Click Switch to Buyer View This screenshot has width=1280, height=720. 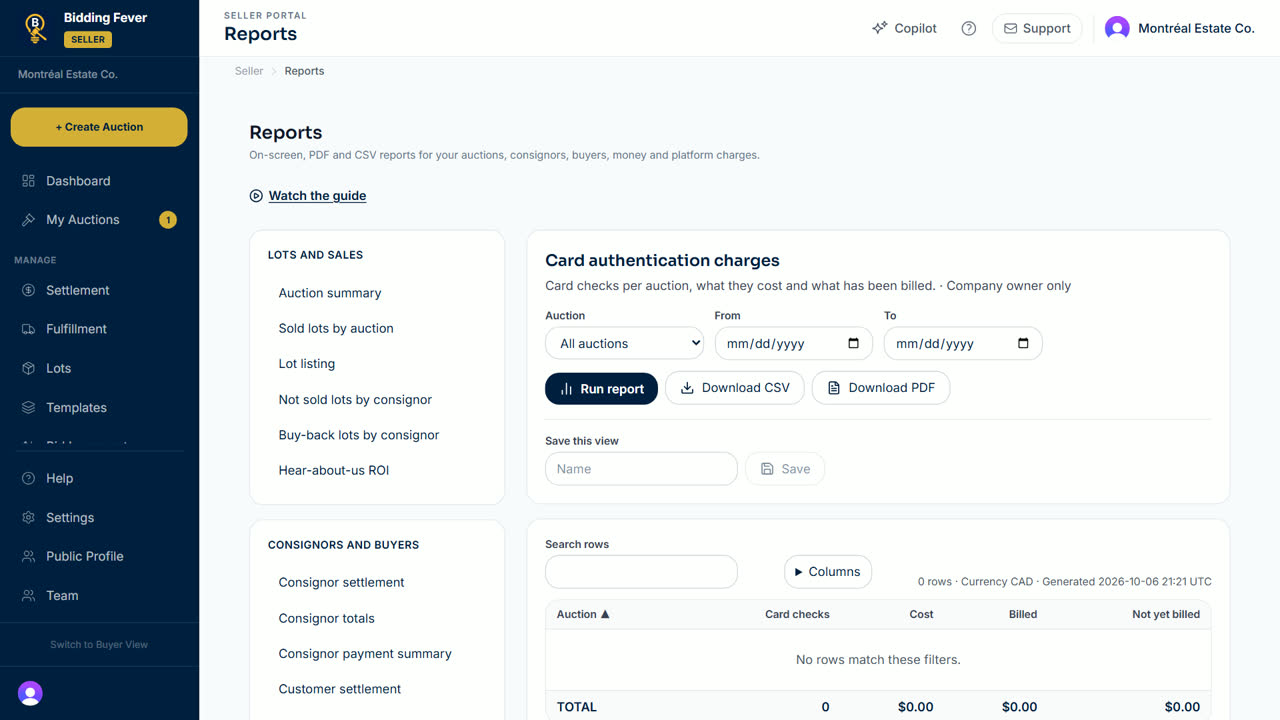click(x=99, y=645)
